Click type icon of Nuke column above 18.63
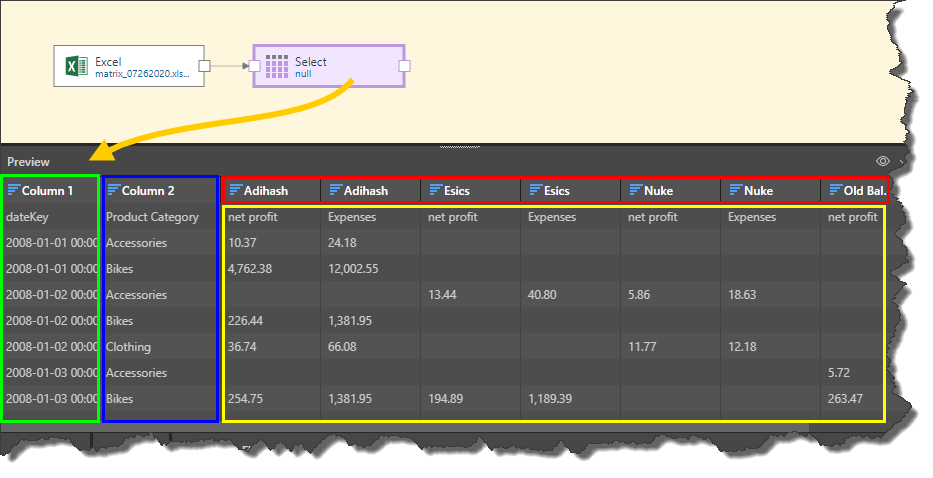This screenshot has height=478, width=933. [x=736, y=190]
